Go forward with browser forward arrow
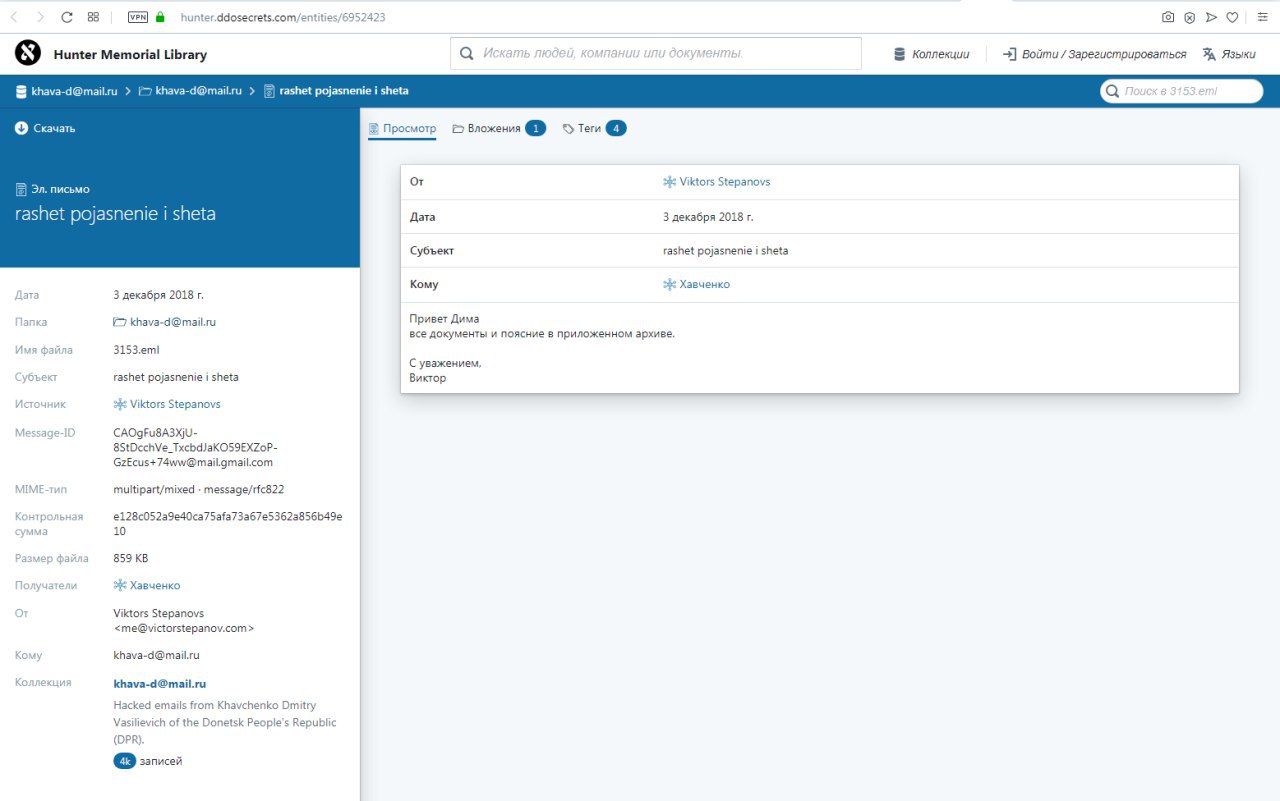 pos(40,17)
